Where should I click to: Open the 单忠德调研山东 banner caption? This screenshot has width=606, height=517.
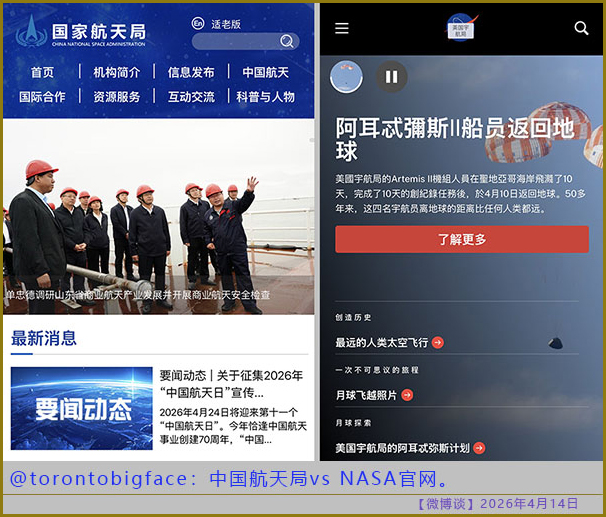click(138, 295)
